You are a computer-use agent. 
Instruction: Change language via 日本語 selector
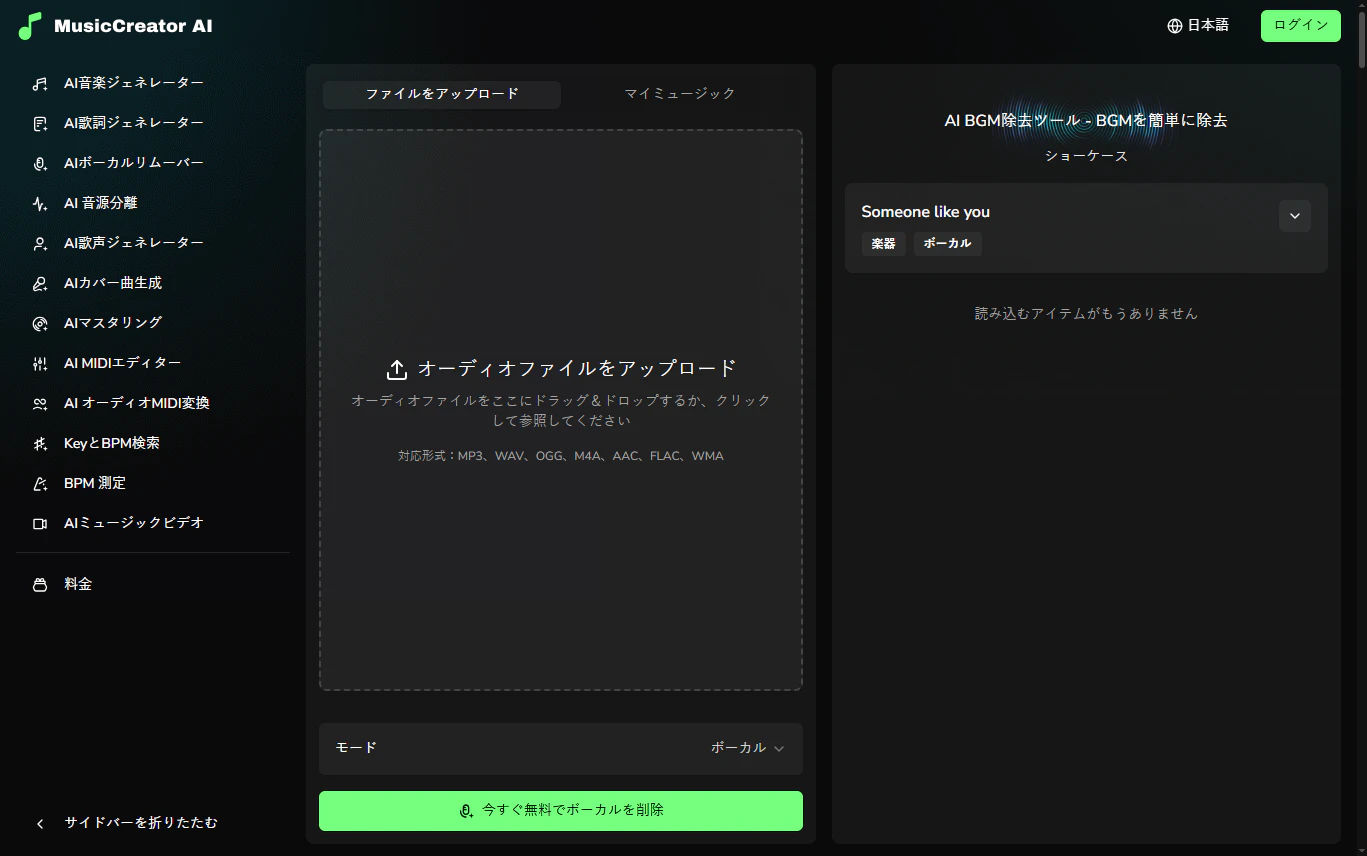(x=1198, y=26)
